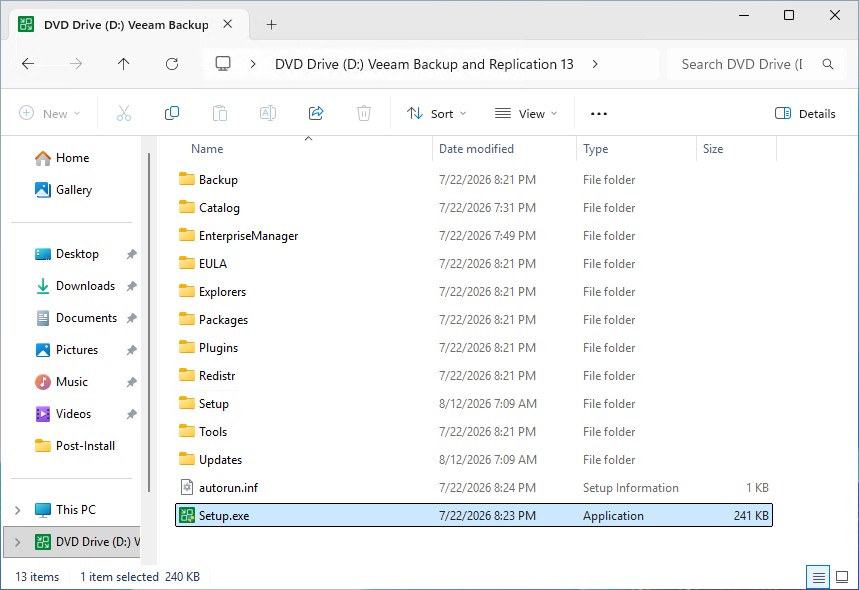Viewport: 859px width, 590px height.
Task: Sort by Size column header
Action: [713, 148]
